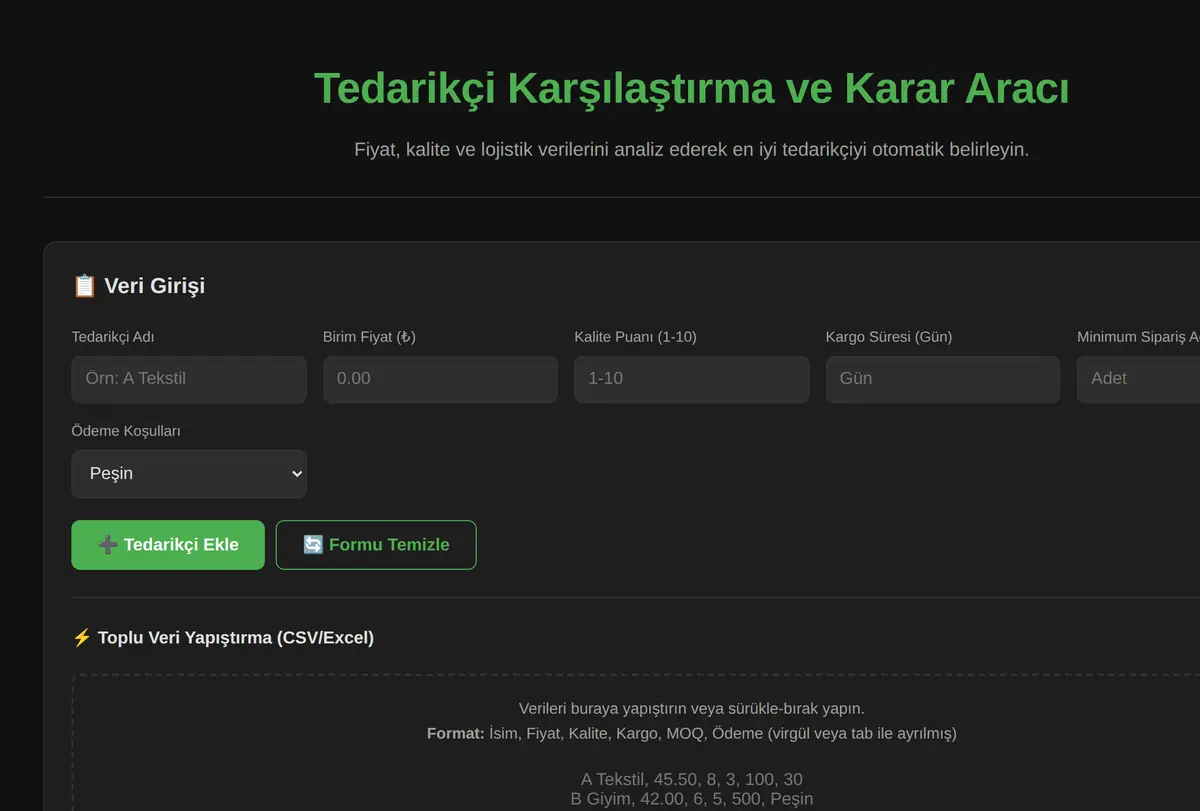Screen dimensions: 1200x811
Task: Click the text 'Verileri buraya yapıştırın veya sürükle-bırak yapın'
Action: click(x=692, y=708)
